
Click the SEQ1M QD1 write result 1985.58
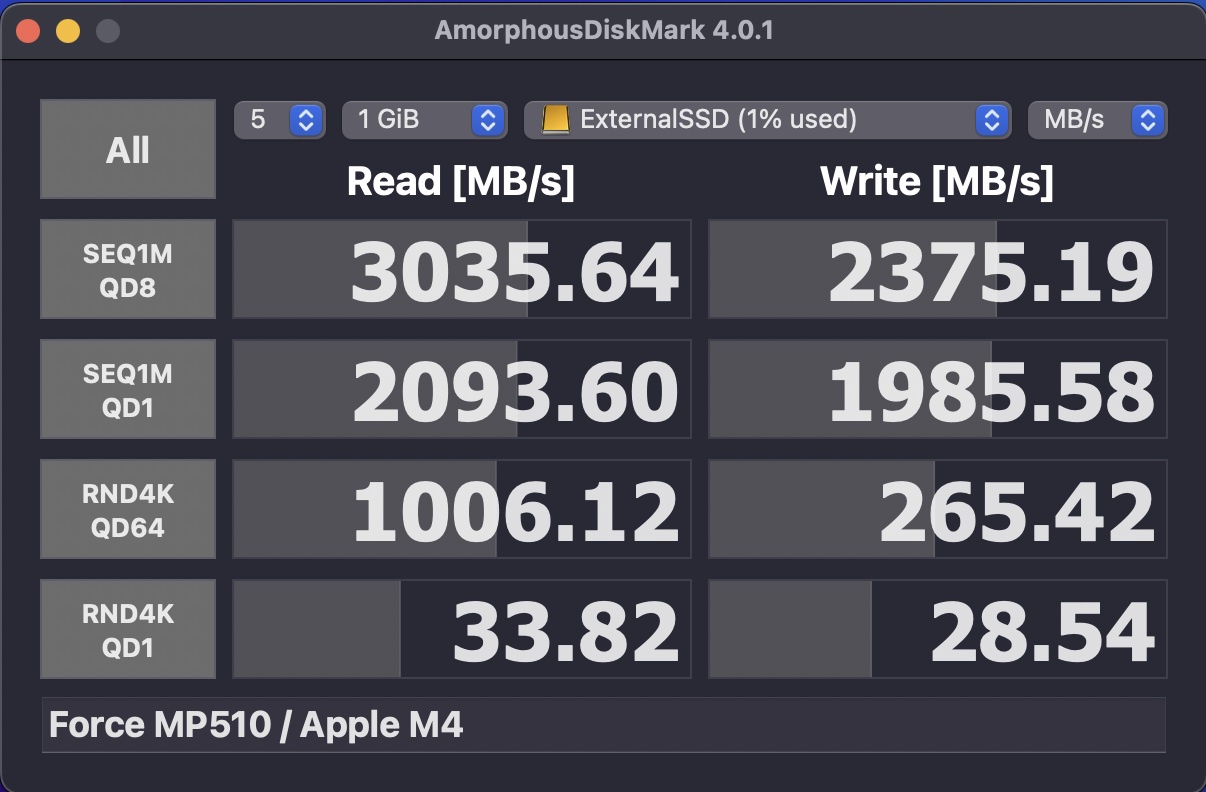coord(938,390)
